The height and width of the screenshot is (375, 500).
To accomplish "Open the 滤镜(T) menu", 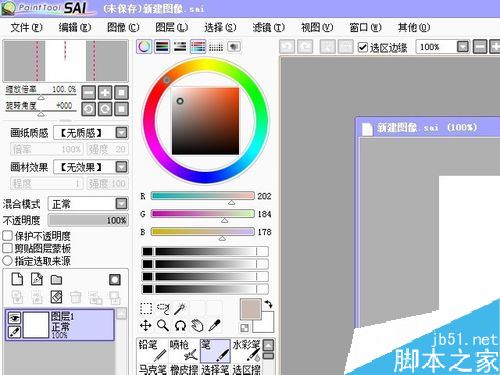I will (268, 27).
